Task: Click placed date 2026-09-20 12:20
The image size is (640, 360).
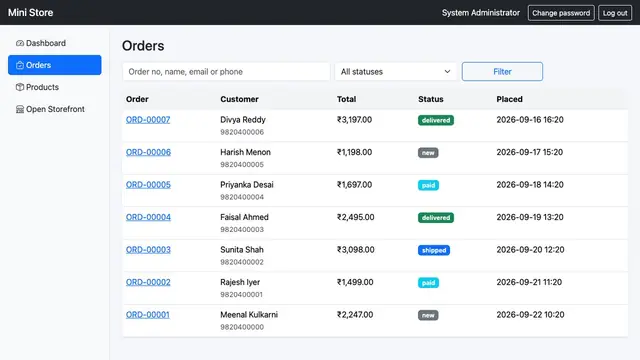Action: (530, 249)
